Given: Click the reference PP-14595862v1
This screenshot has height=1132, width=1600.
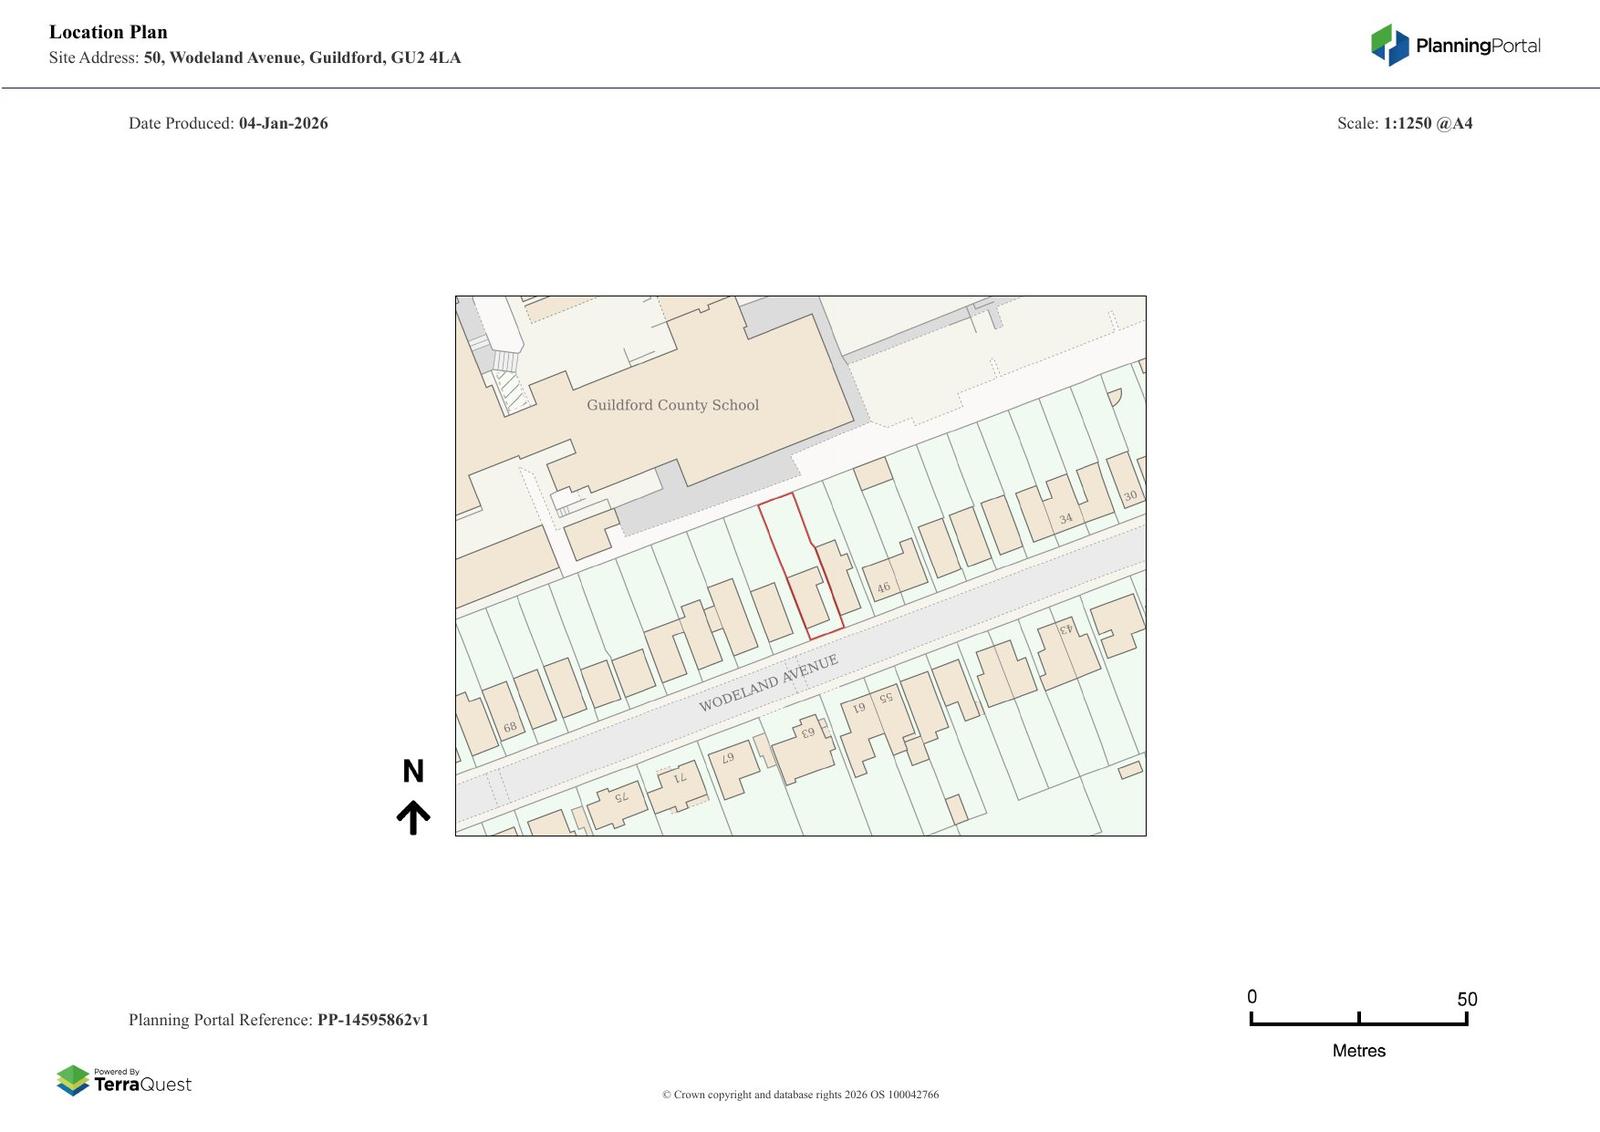Looking at the screenshot, I should tap(373, 1020).
